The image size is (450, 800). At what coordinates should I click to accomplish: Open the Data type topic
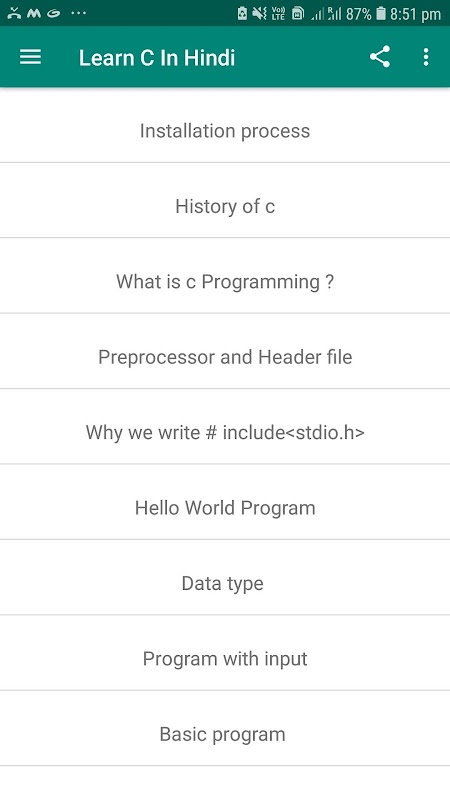(225, 584)
